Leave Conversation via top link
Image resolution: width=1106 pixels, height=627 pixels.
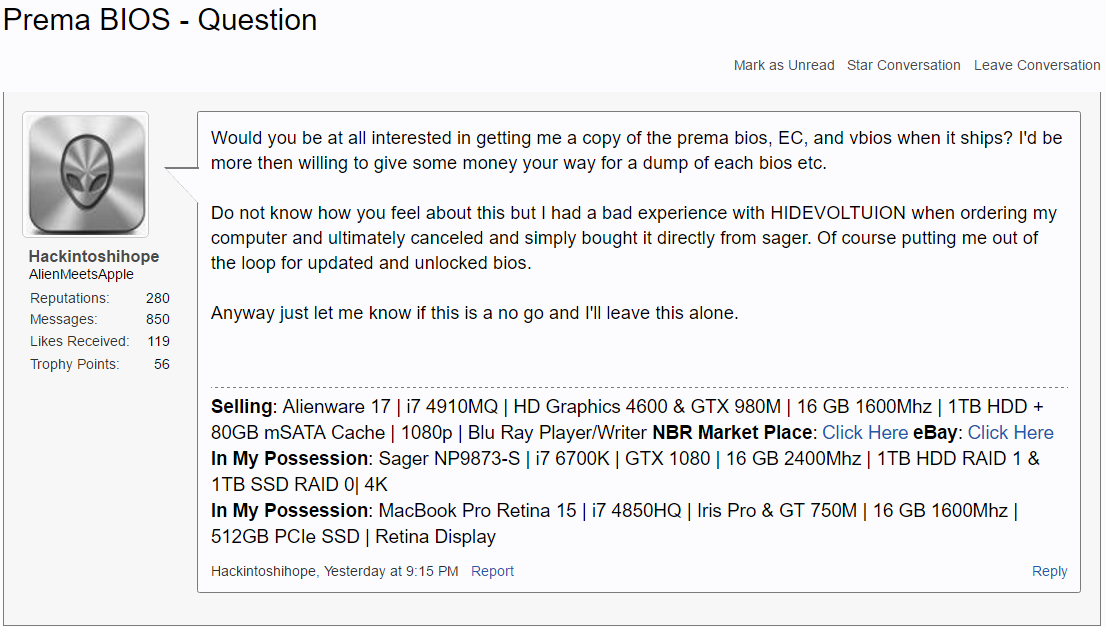[x=1037, y=65]
